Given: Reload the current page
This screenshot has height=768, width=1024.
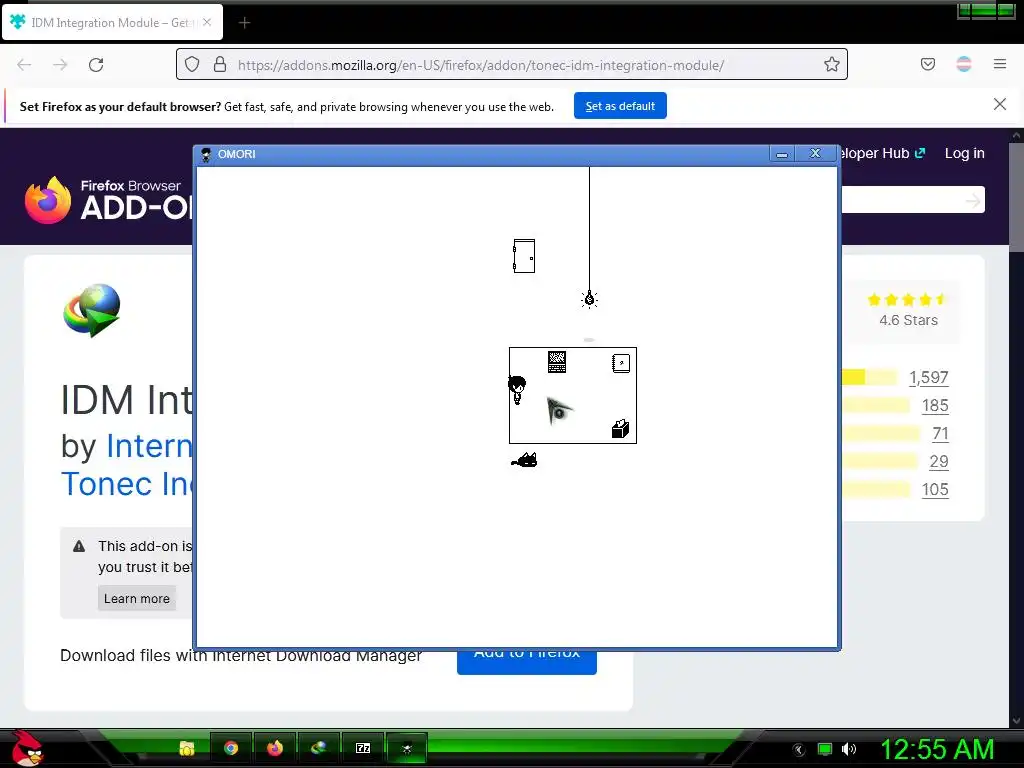Looking at the screenshot, I should coord(96,65).
